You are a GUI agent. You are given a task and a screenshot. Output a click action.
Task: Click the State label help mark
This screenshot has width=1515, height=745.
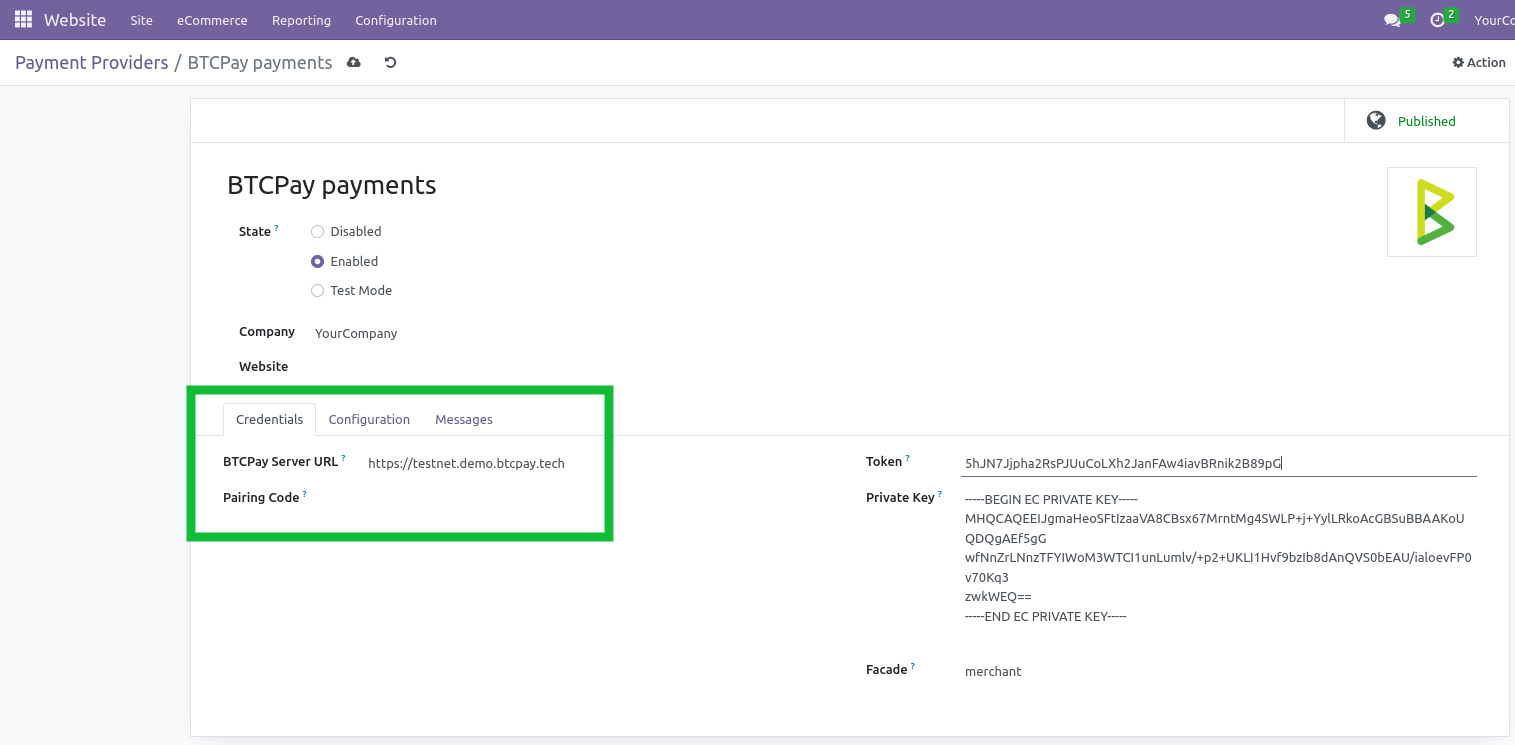[x=277, y=229]
